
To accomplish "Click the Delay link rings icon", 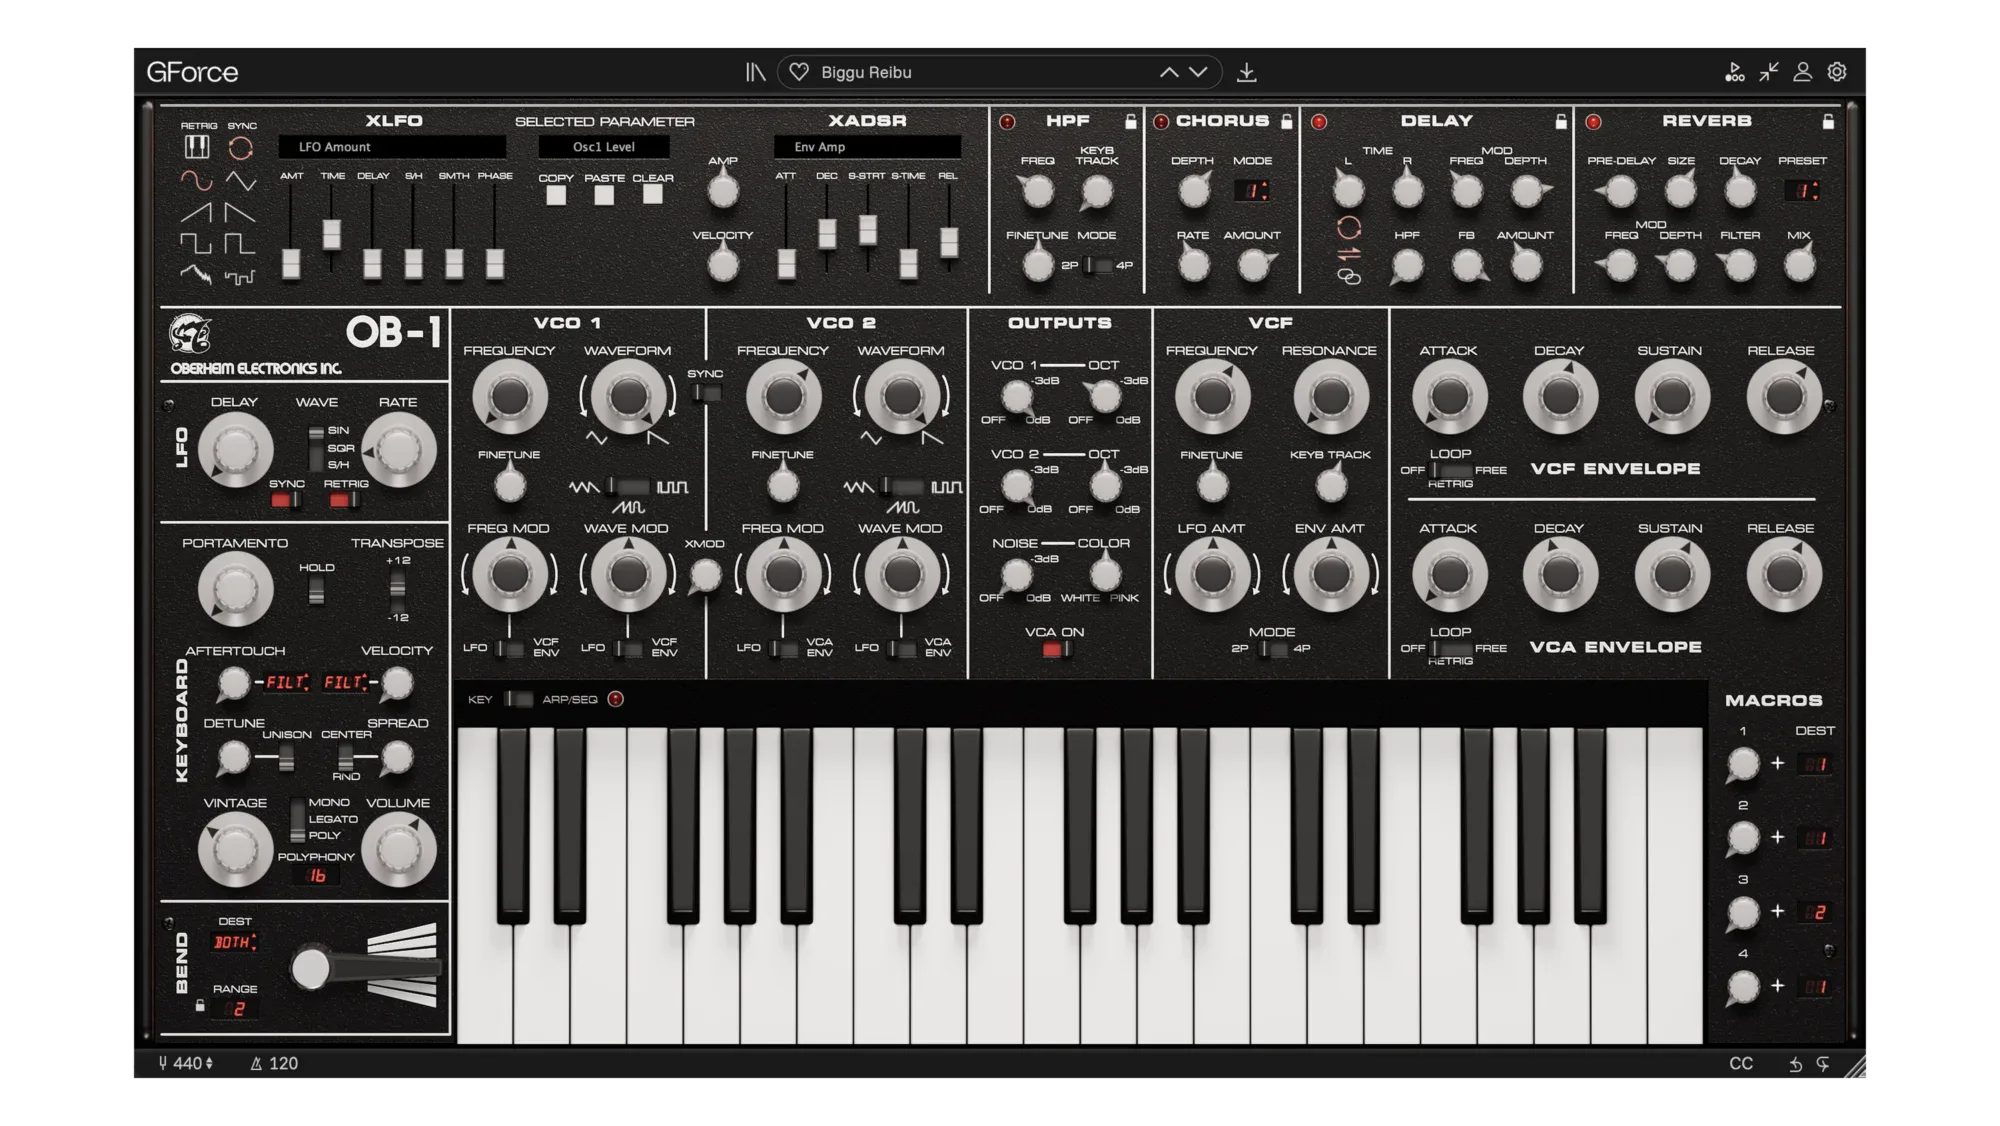I will [x=1349, y=277].
